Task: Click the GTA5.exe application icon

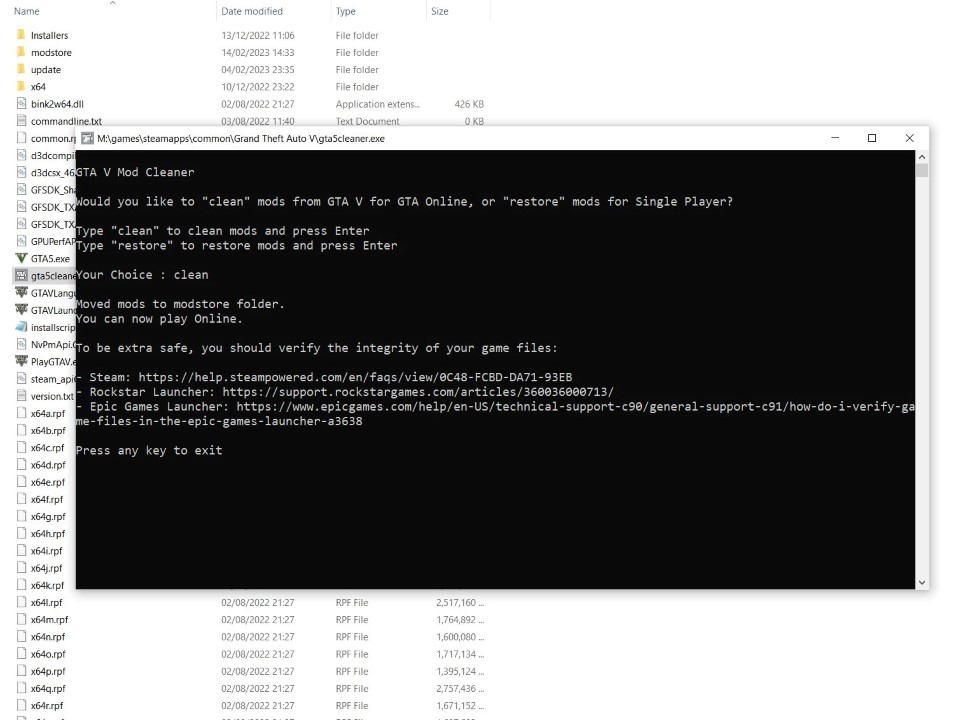Action: [x=21, y=258]
